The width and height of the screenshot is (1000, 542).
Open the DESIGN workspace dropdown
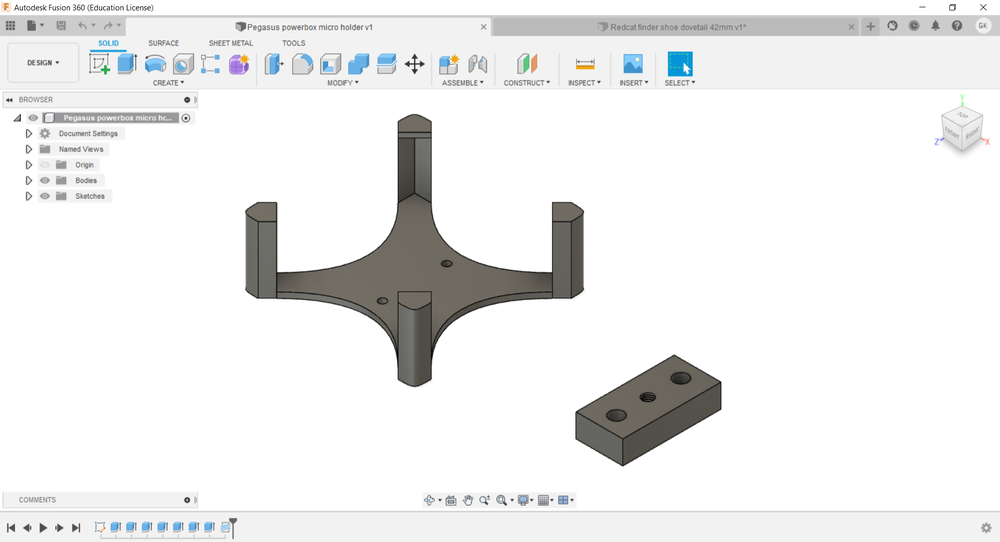pos(43,63)
